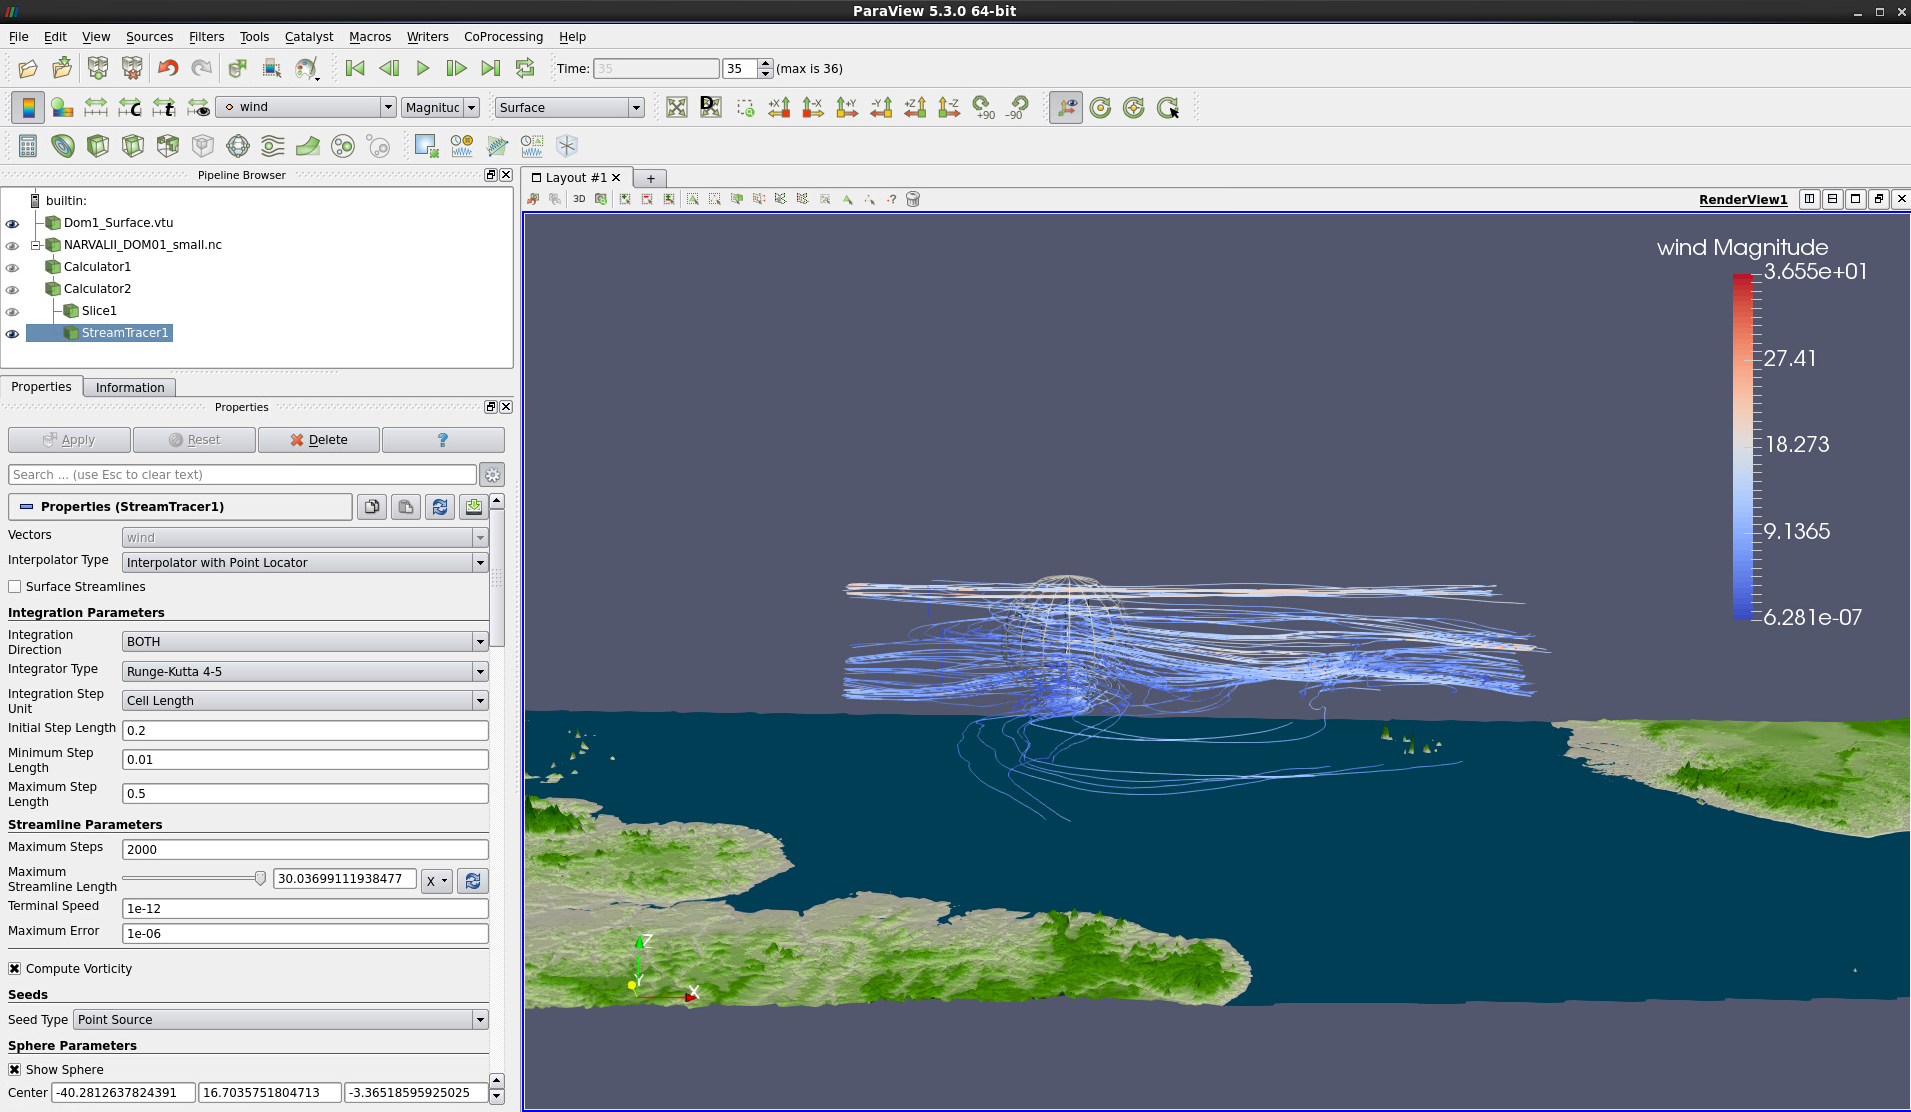Hide Dom1_Surface.vtu using its eye icon
1911x1112 pixels.
12,224
